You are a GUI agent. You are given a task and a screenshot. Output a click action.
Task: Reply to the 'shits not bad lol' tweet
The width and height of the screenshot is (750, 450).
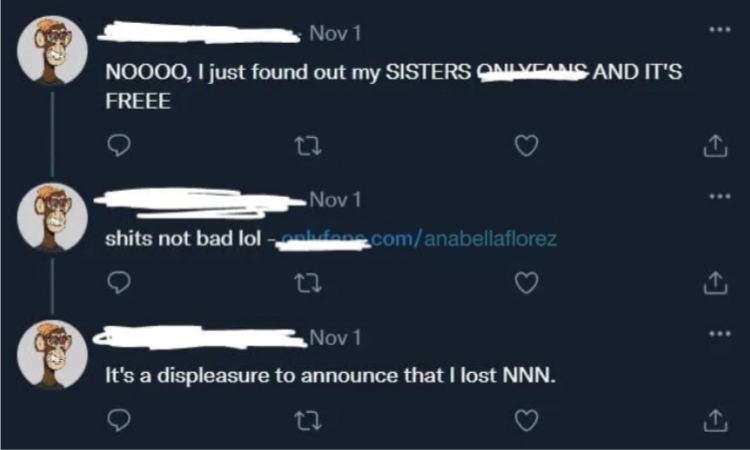point(119,283)
